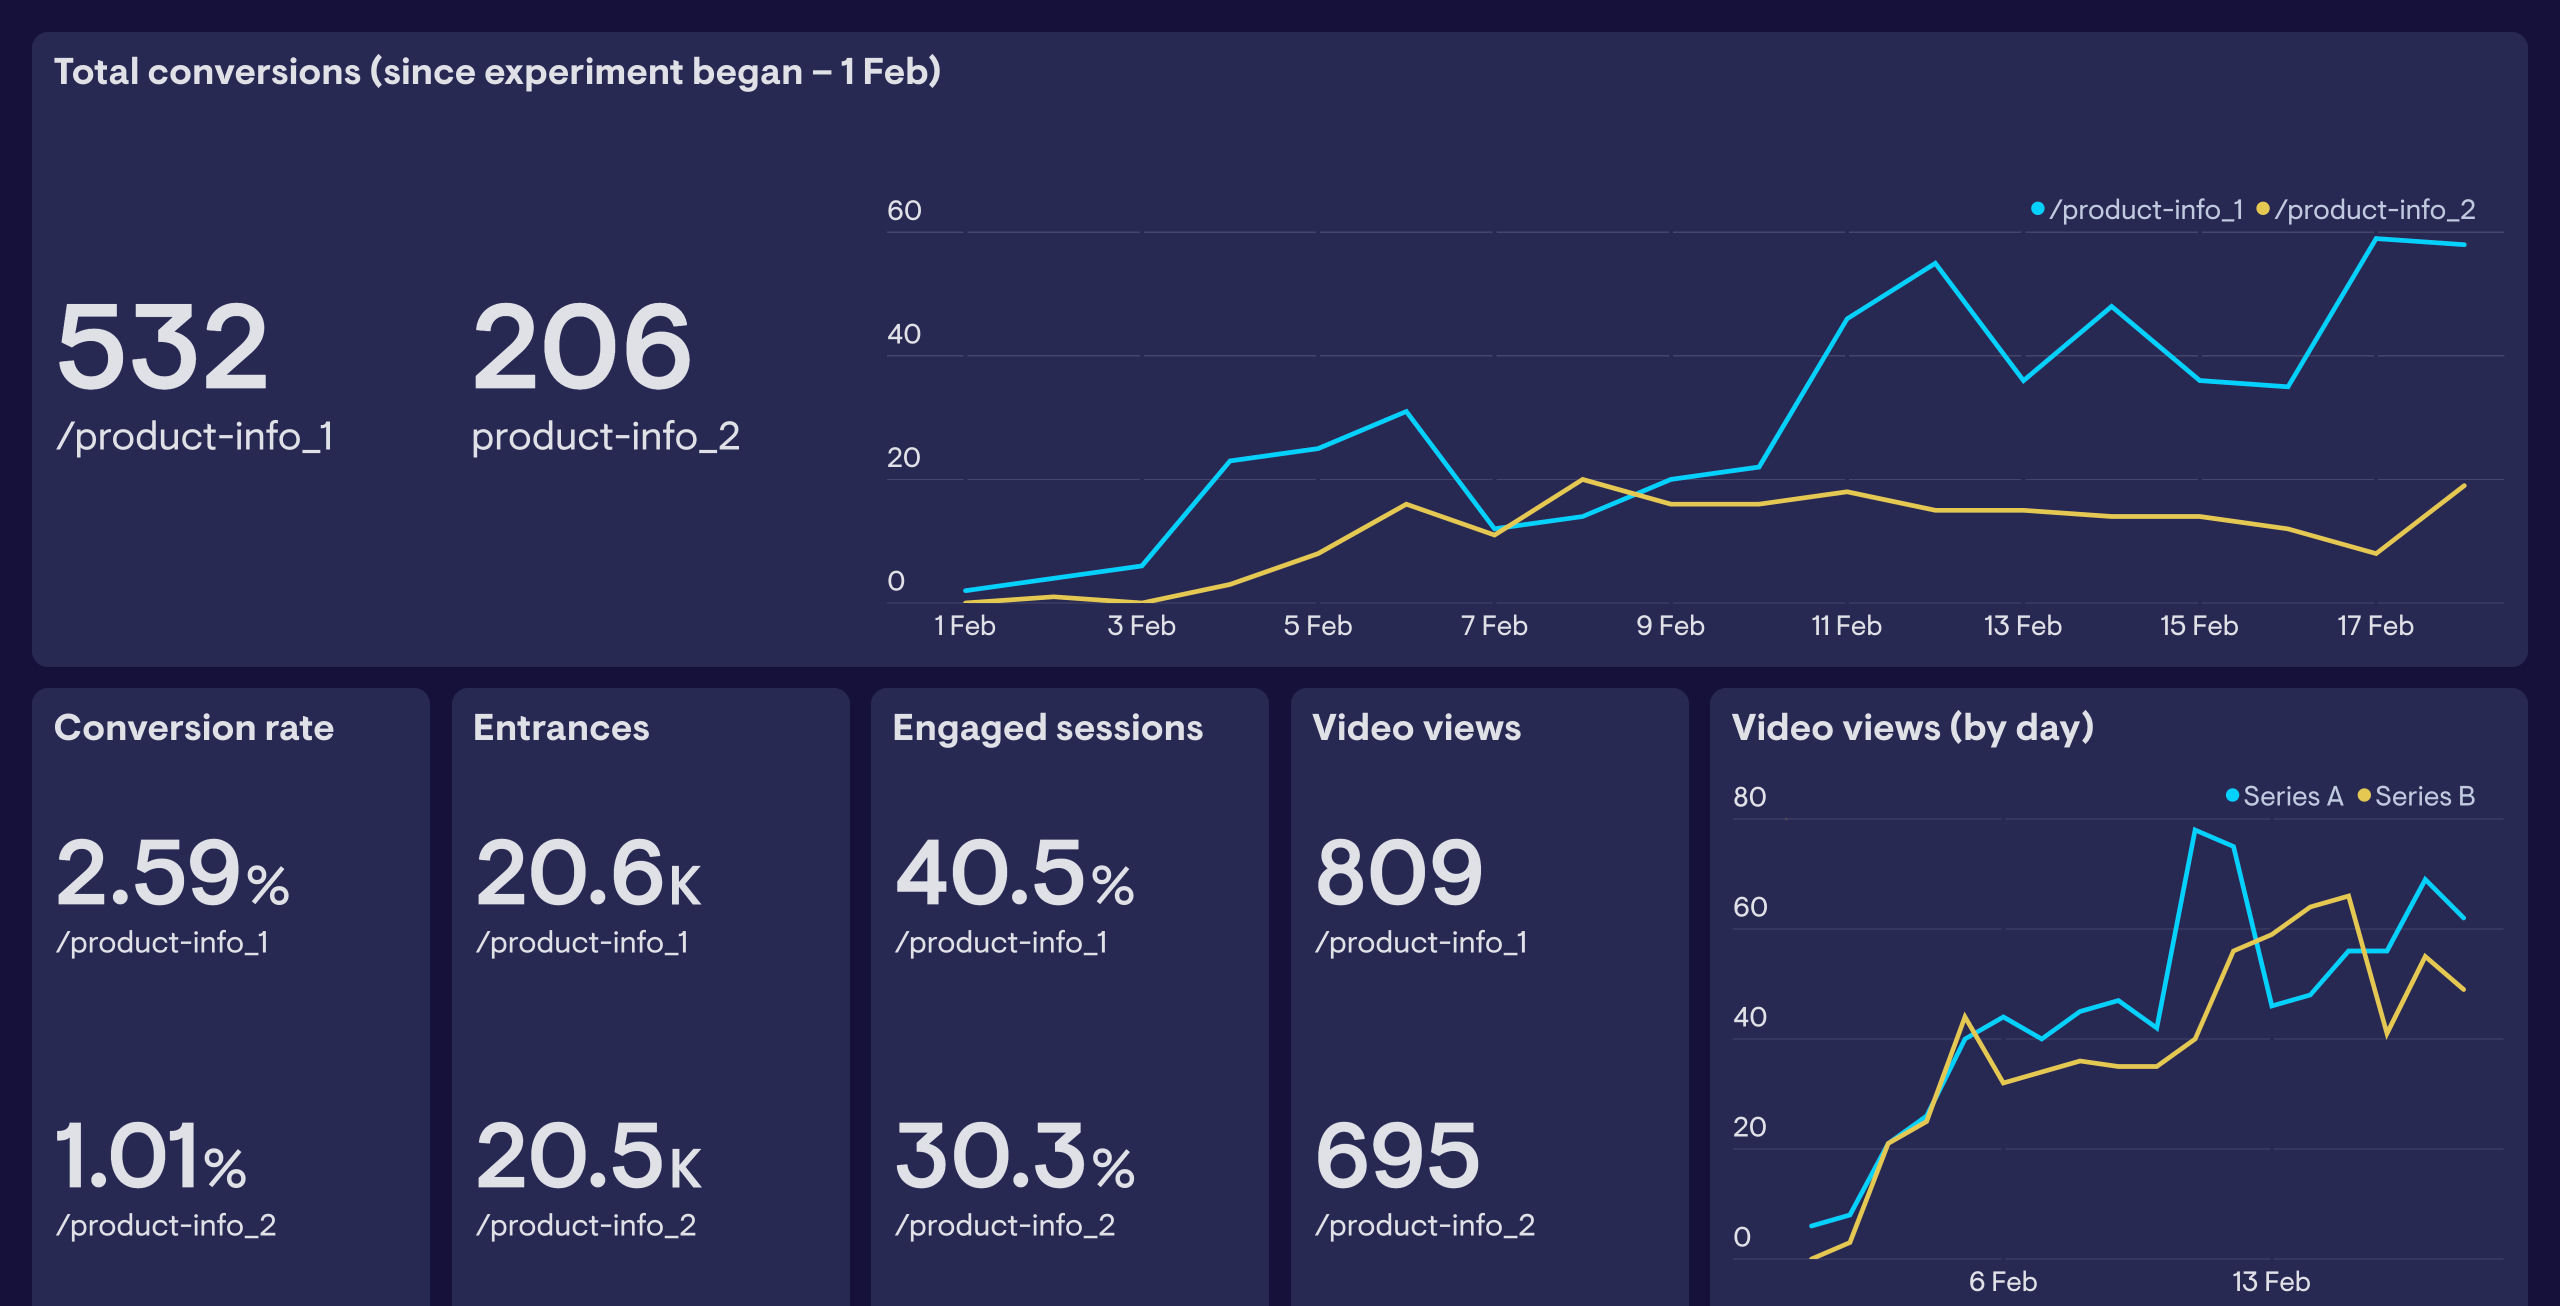Click the /product-info_1 label under 532
Image resolution: width=2560 pixels, height=1306 pixels.
coord(194,437)
